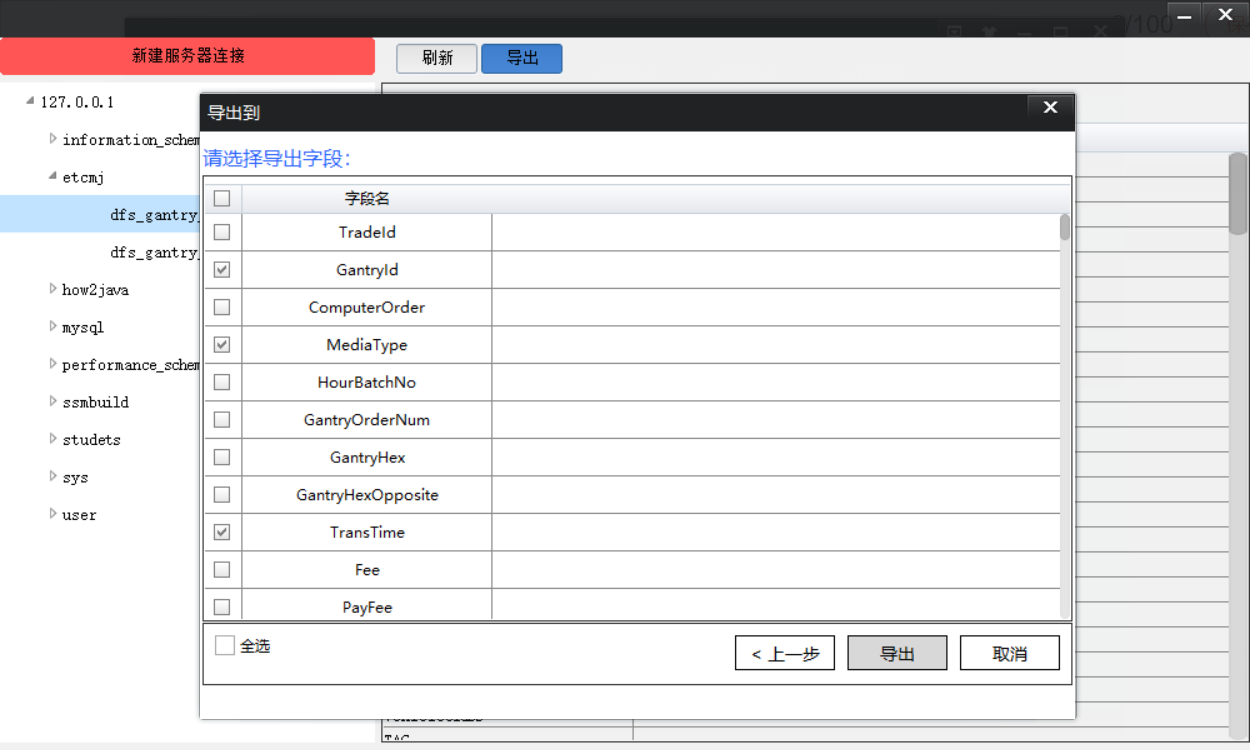
Task: Collapse the 127.0.0.1 server node
Action: [30, 101]
